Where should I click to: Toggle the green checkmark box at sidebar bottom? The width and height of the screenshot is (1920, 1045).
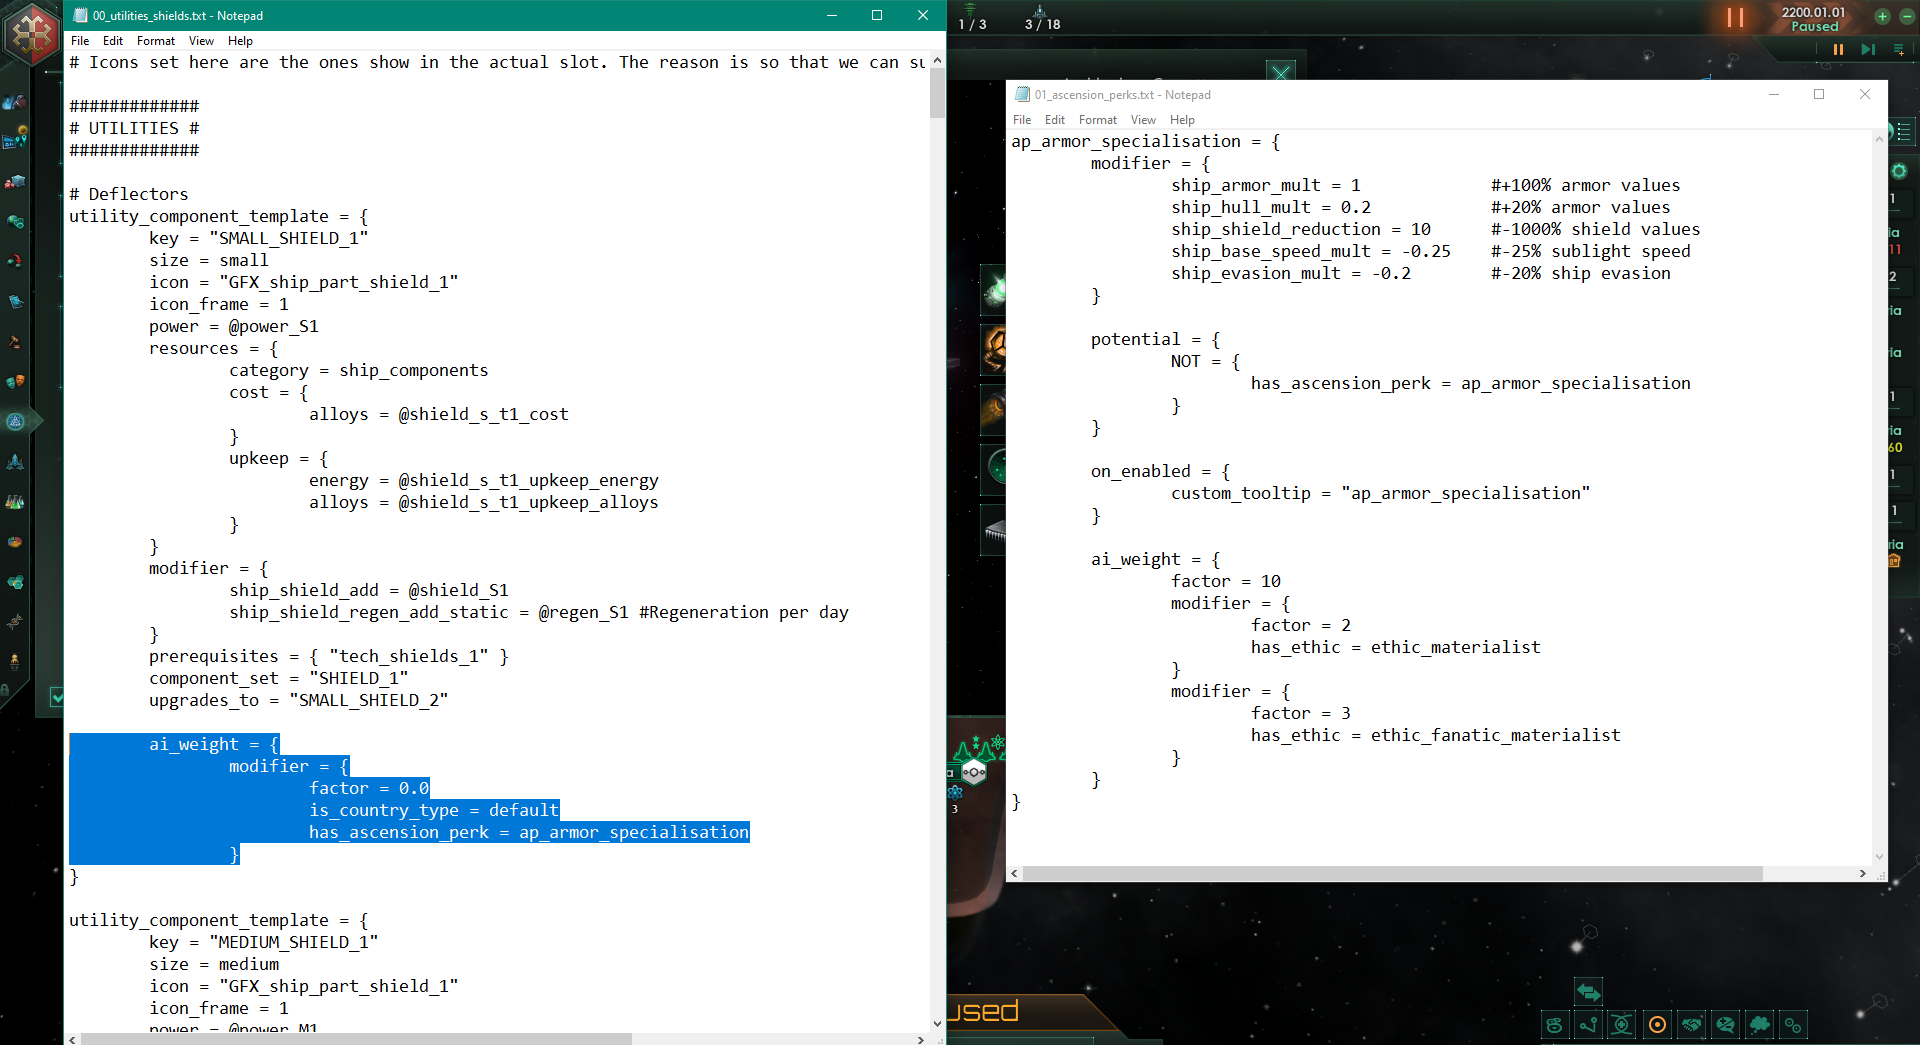click(x=57, y=697)
